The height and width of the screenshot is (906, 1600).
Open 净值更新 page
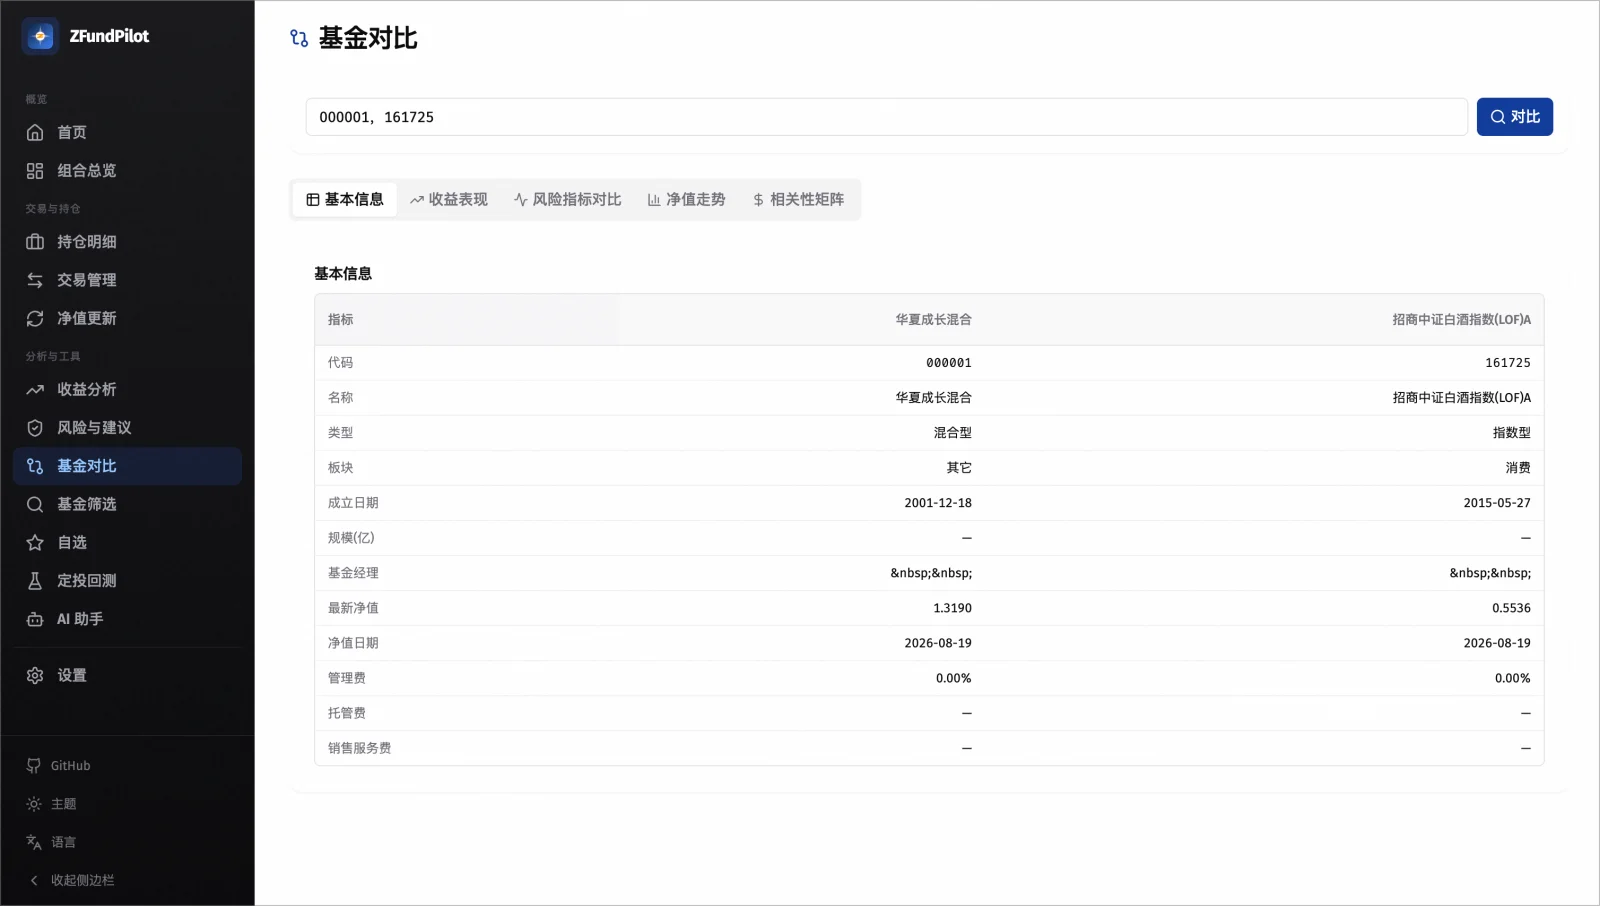(127, 318)
